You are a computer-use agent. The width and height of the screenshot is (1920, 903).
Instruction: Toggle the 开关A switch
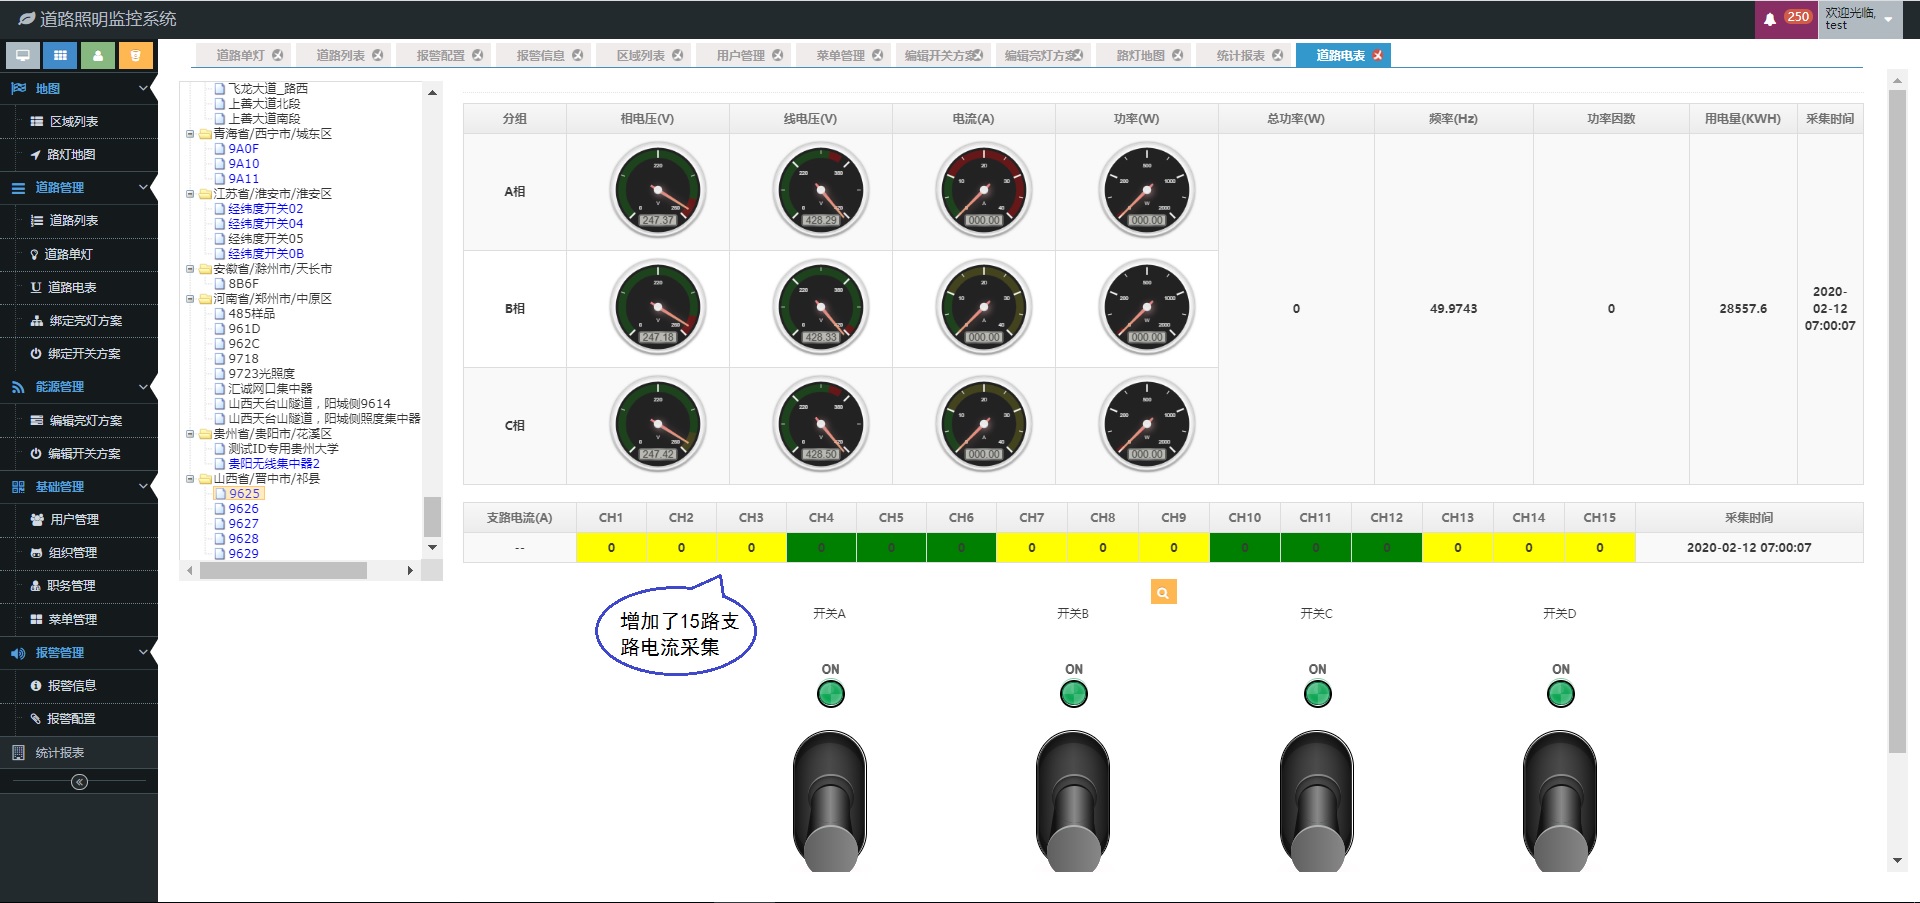pyautogui.click(x=830, y=800)
